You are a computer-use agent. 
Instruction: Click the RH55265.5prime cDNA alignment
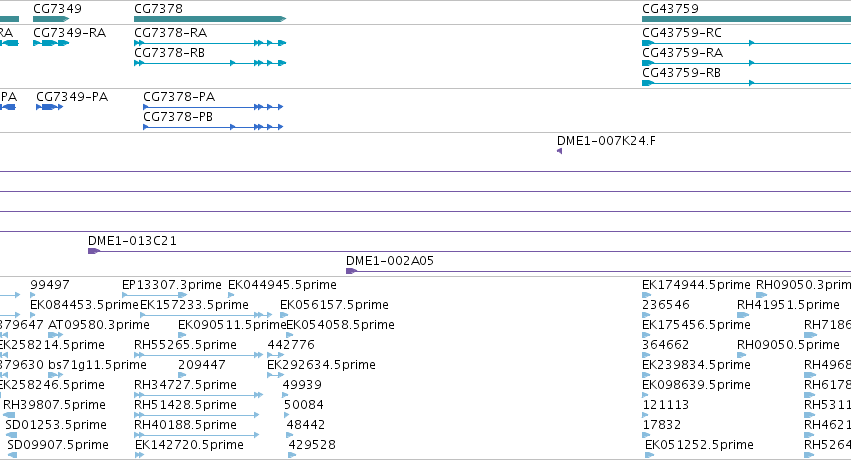pos(199,355)
